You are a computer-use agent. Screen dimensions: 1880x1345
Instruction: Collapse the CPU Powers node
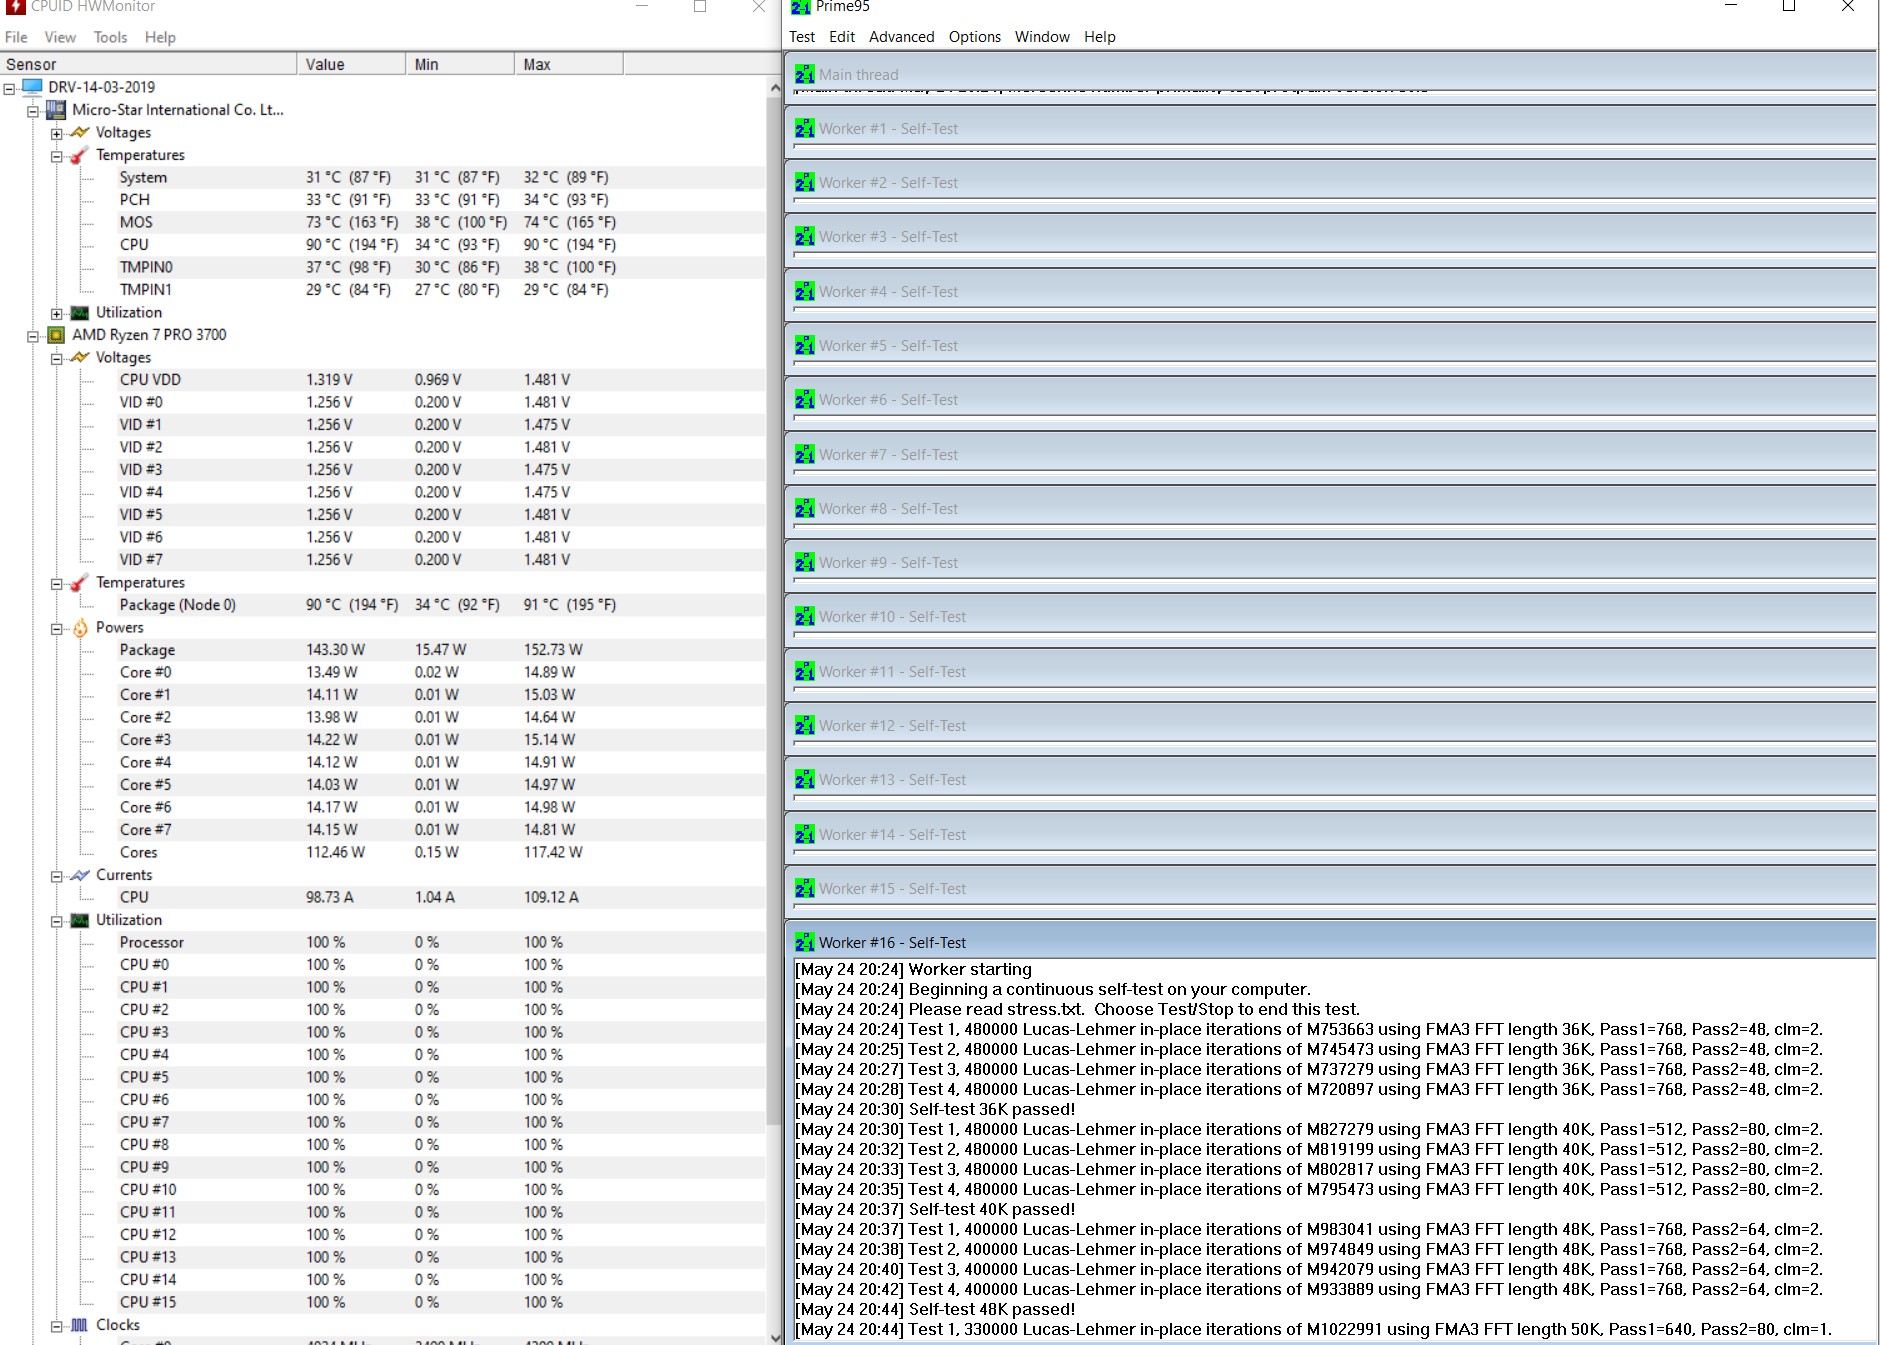[x=57, y=629]
